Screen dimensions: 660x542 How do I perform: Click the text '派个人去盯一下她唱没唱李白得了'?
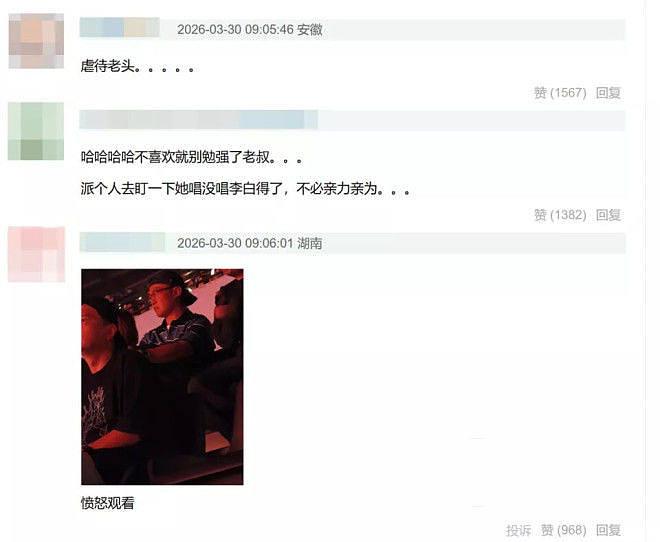tap(181, 189)
